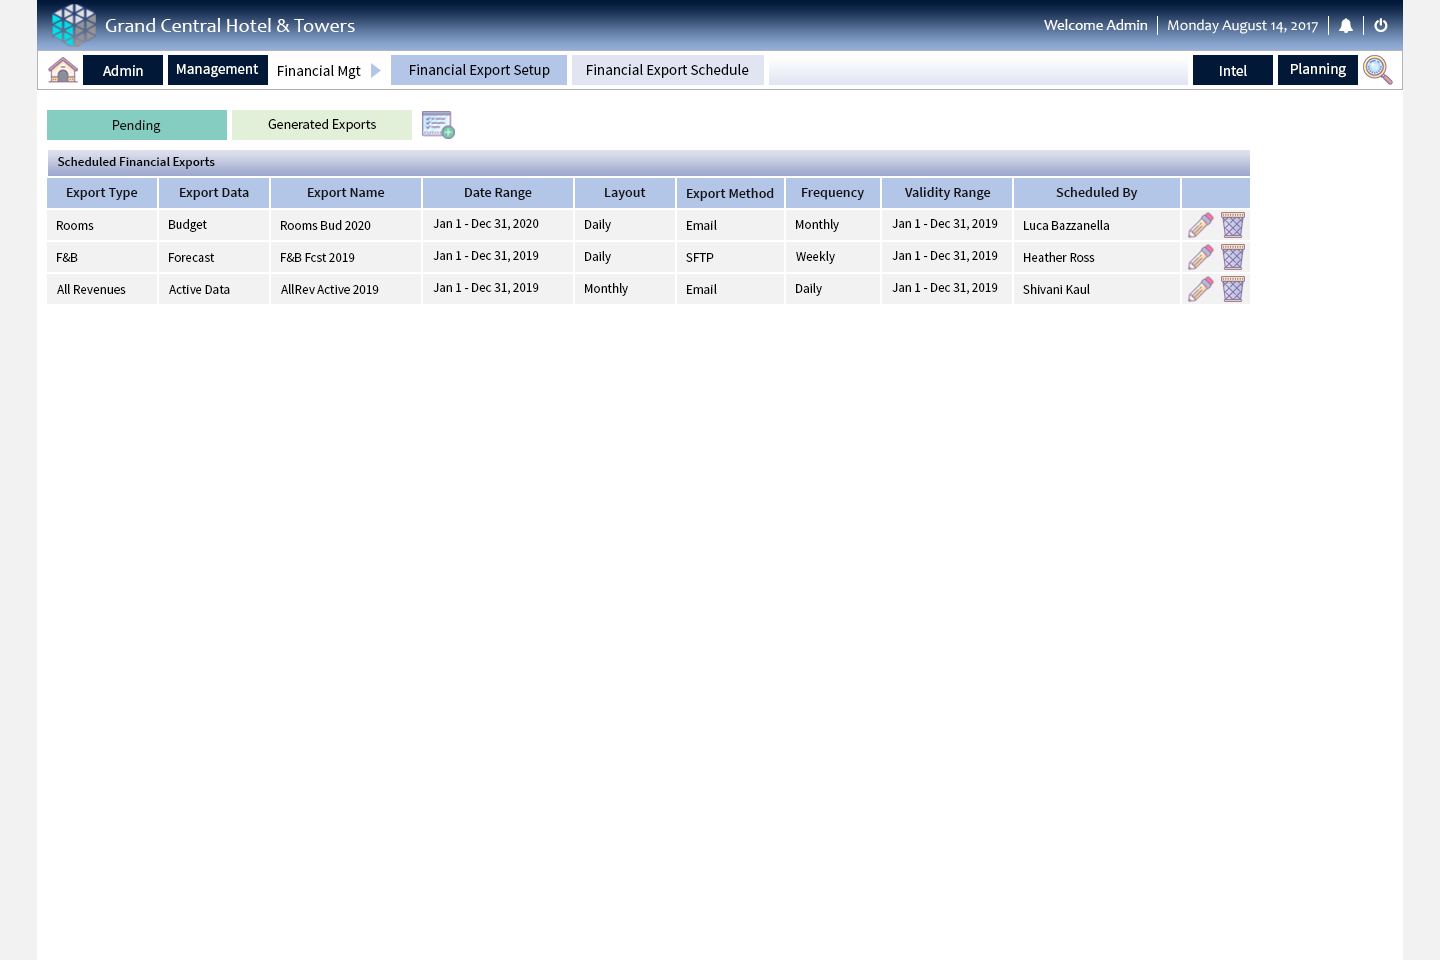The image size is (1440, 960).
Task: Click the Planning button
Action: click(x=1317, y=70)
